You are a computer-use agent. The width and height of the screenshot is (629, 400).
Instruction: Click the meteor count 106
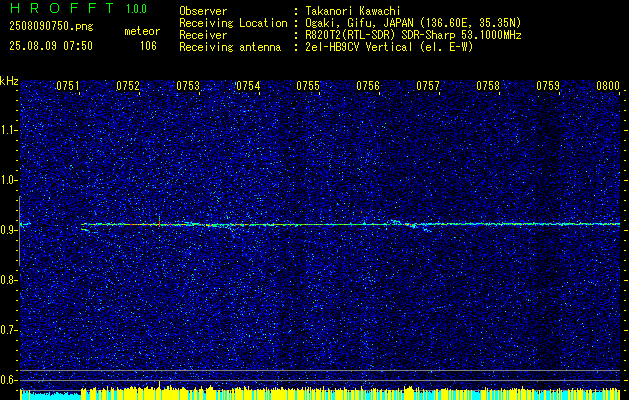[148, 46]
